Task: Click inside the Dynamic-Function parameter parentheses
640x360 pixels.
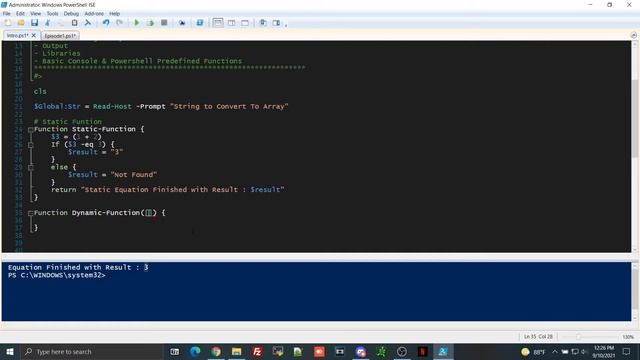Action: (x=149, y=213)
